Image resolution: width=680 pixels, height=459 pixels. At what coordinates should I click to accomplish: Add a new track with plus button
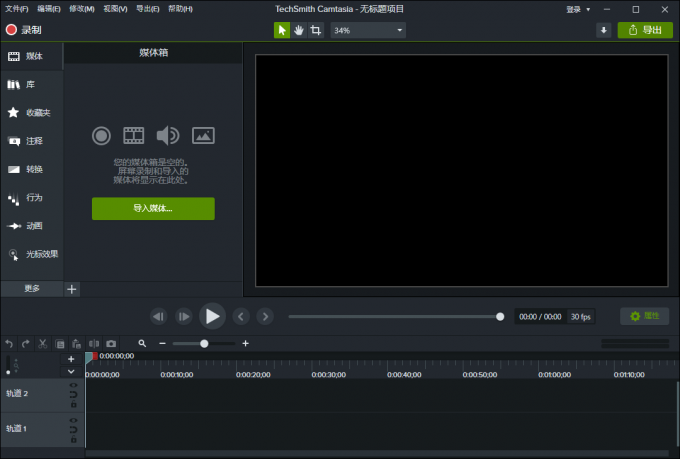click(x=71, y=359)
